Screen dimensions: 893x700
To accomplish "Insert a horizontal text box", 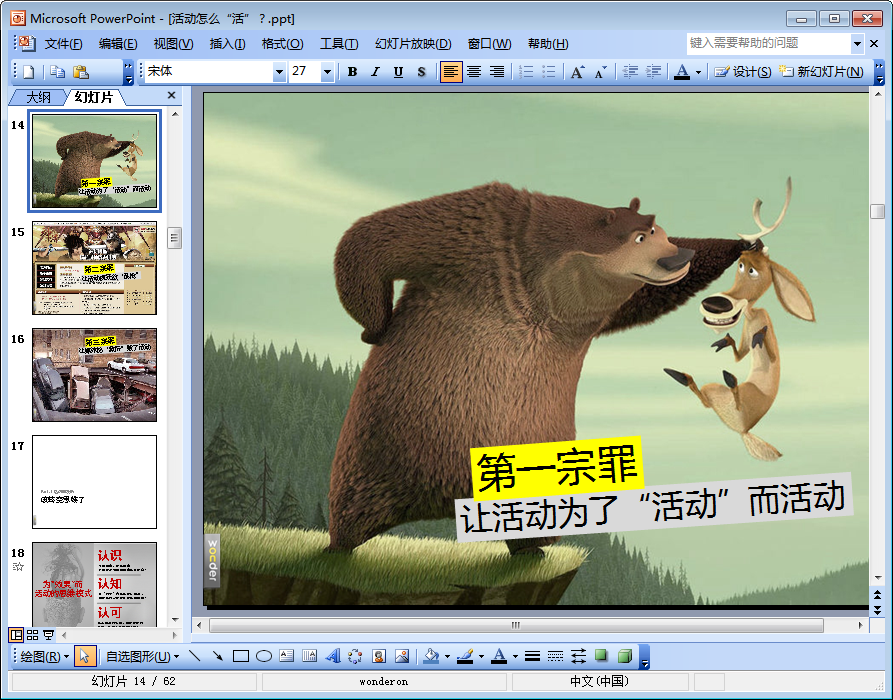I will [286, 656].
